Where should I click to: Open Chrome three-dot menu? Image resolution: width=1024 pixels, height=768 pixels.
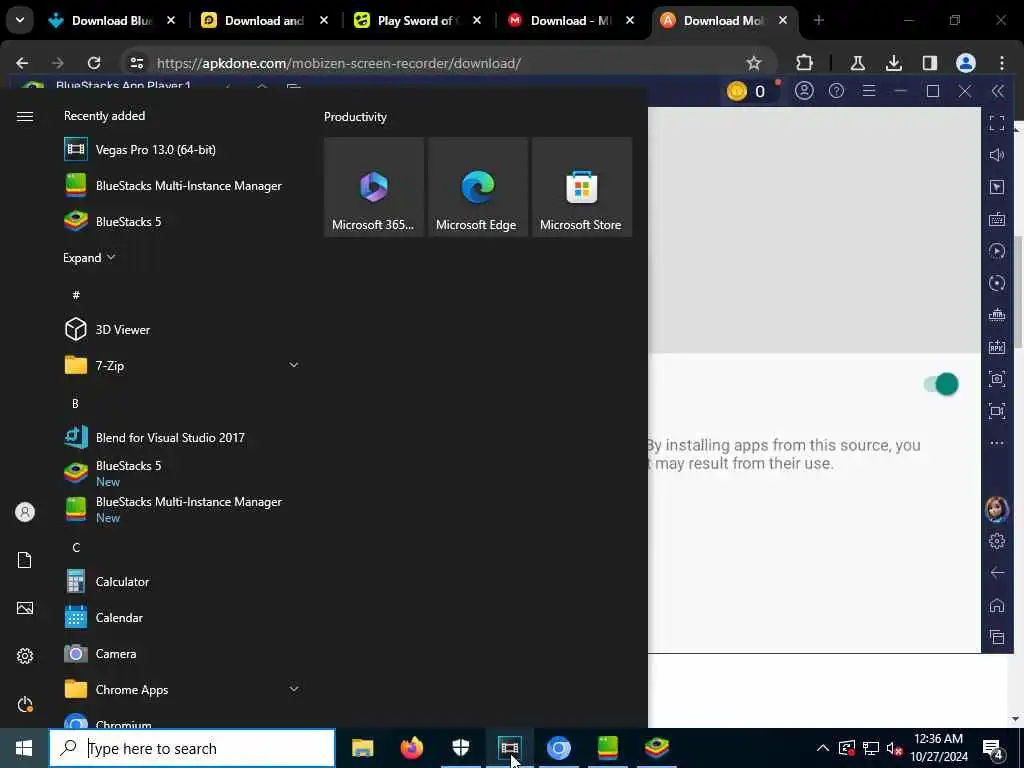click(x=1002, y=63)
